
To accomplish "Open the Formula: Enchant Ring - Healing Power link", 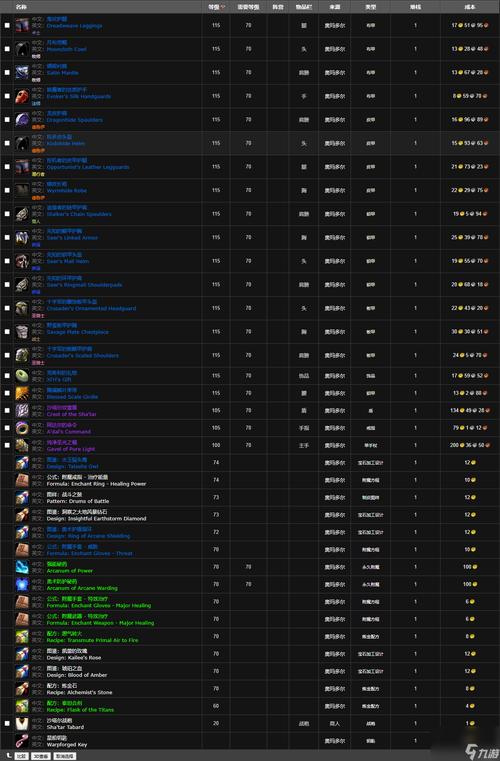I will [x=96, y=484].
